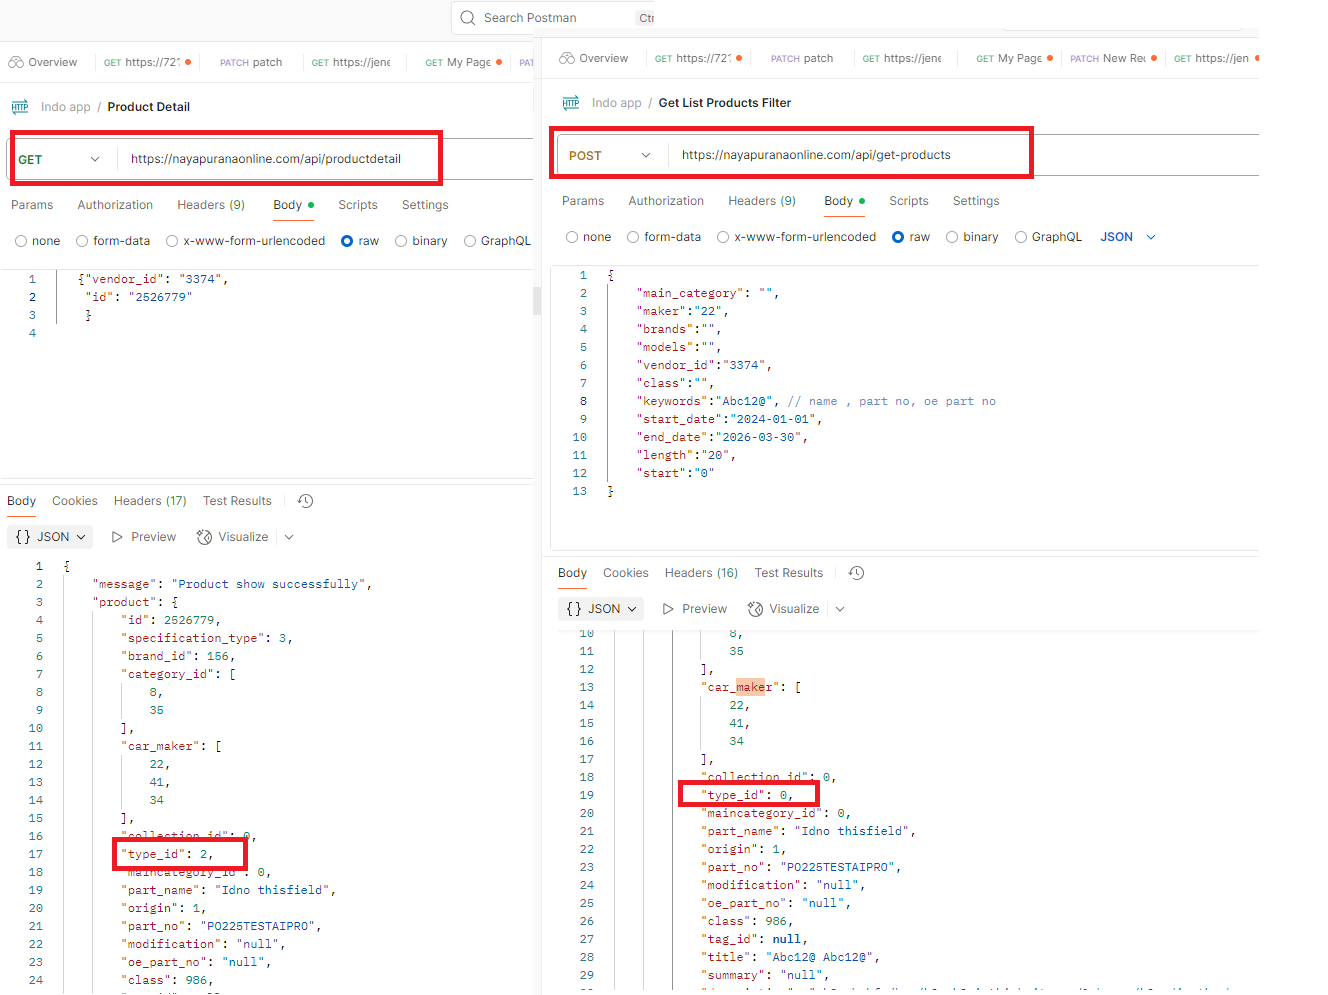Click HTTP icon beside Indo app in right window

pos(571,103)
